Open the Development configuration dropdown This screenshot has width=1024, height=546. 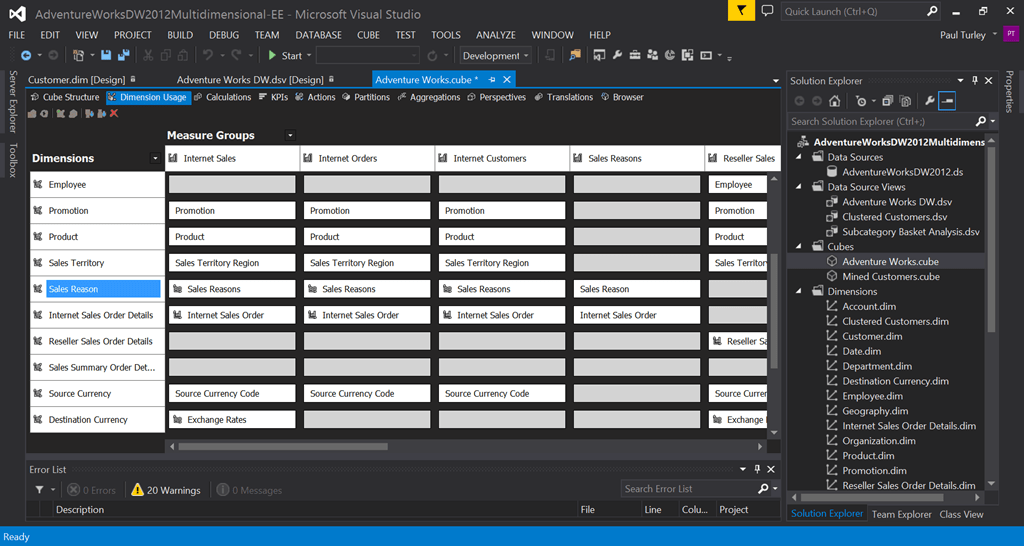(496, 56)
